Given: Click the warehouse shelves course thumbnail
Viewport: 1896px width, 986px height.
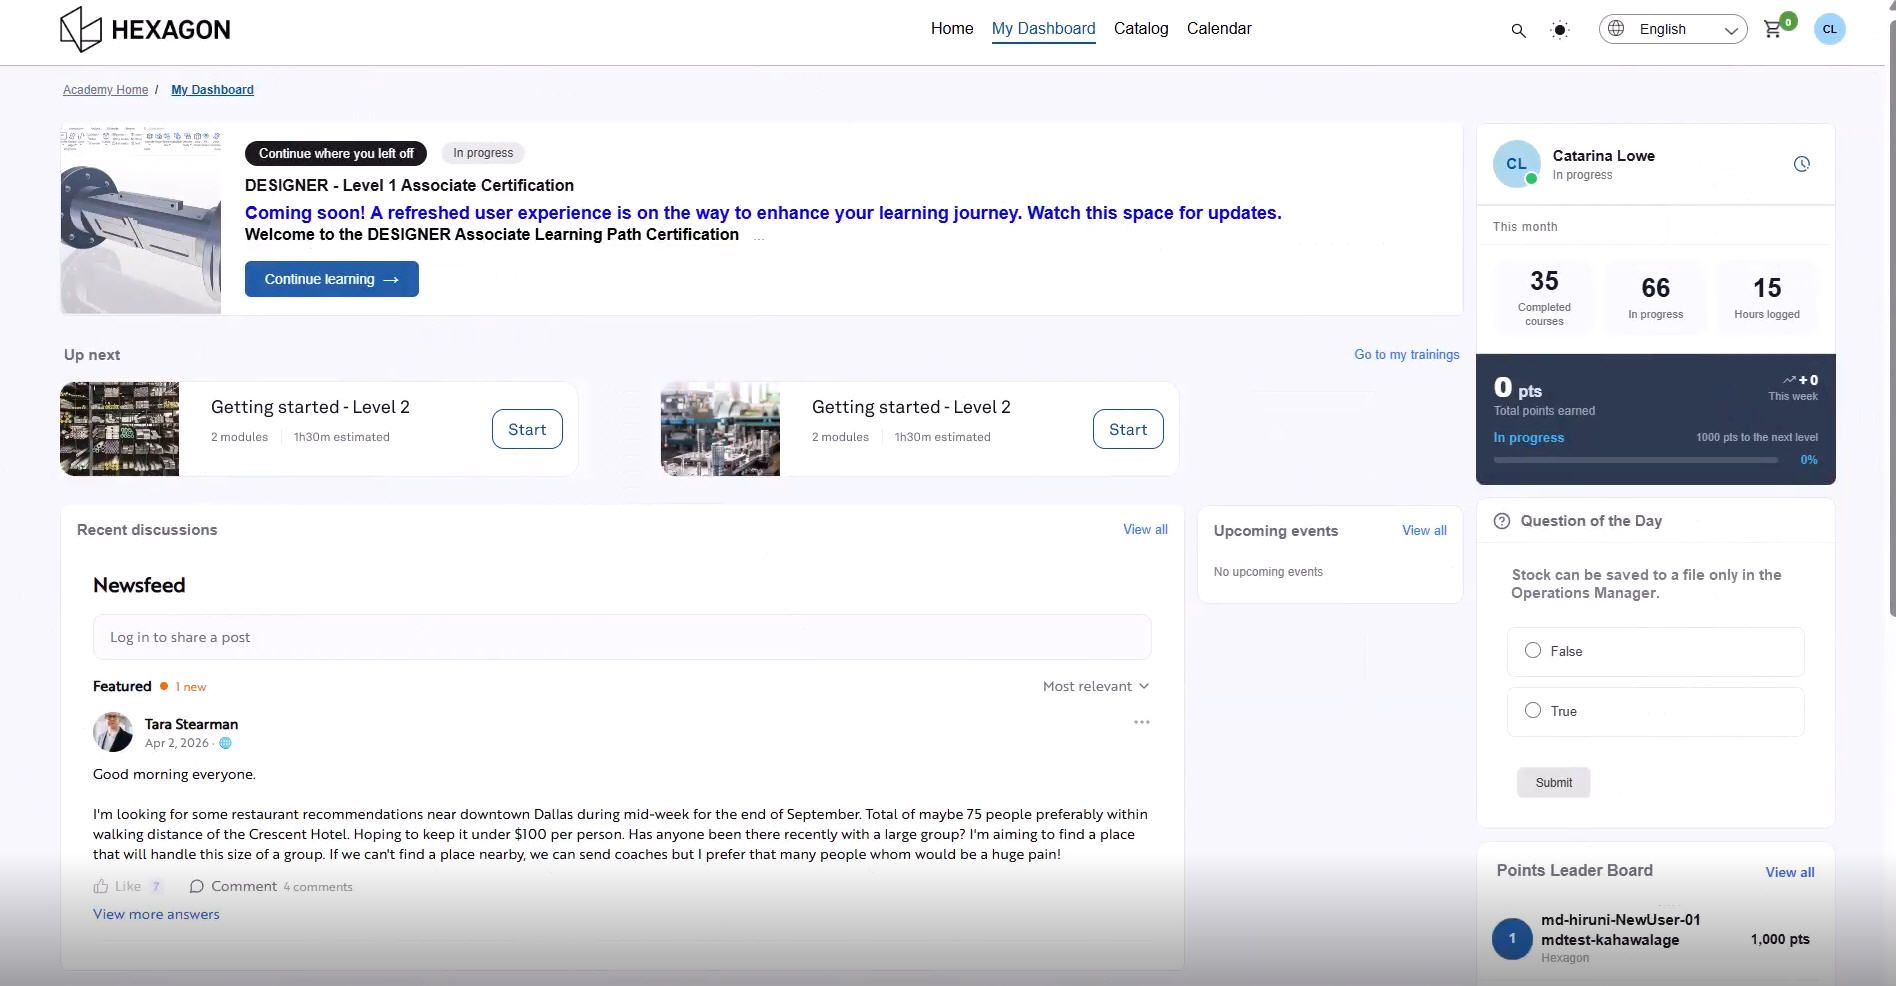Looking at the screenshot, I should [120, 429].
